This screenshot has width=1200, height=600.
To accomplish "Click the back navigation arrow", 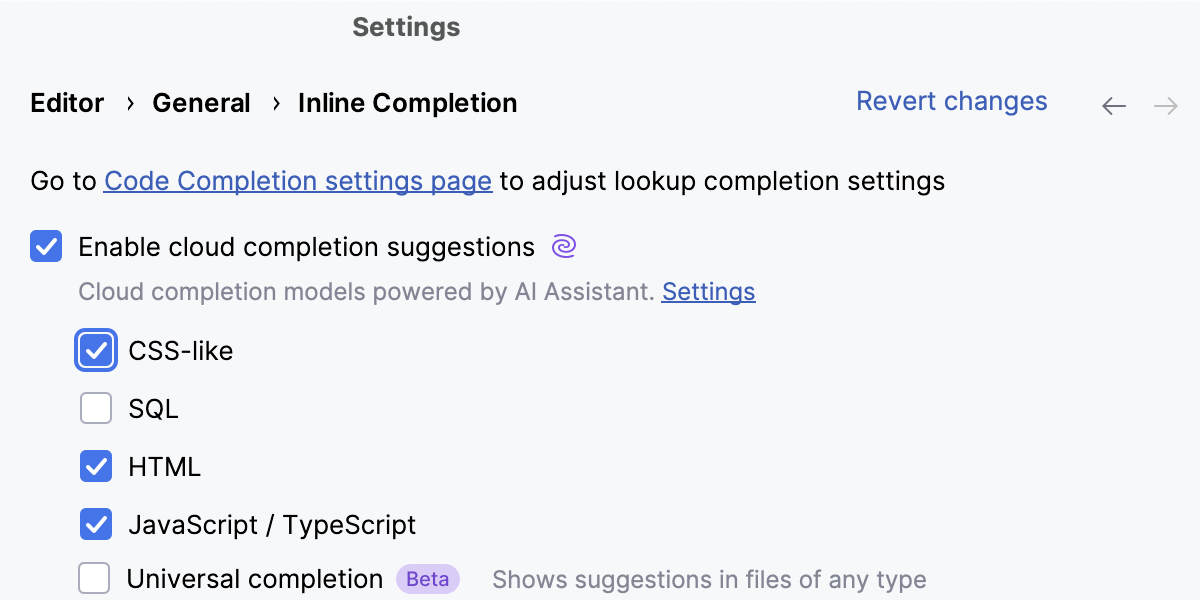I will tap(1113, 104).
